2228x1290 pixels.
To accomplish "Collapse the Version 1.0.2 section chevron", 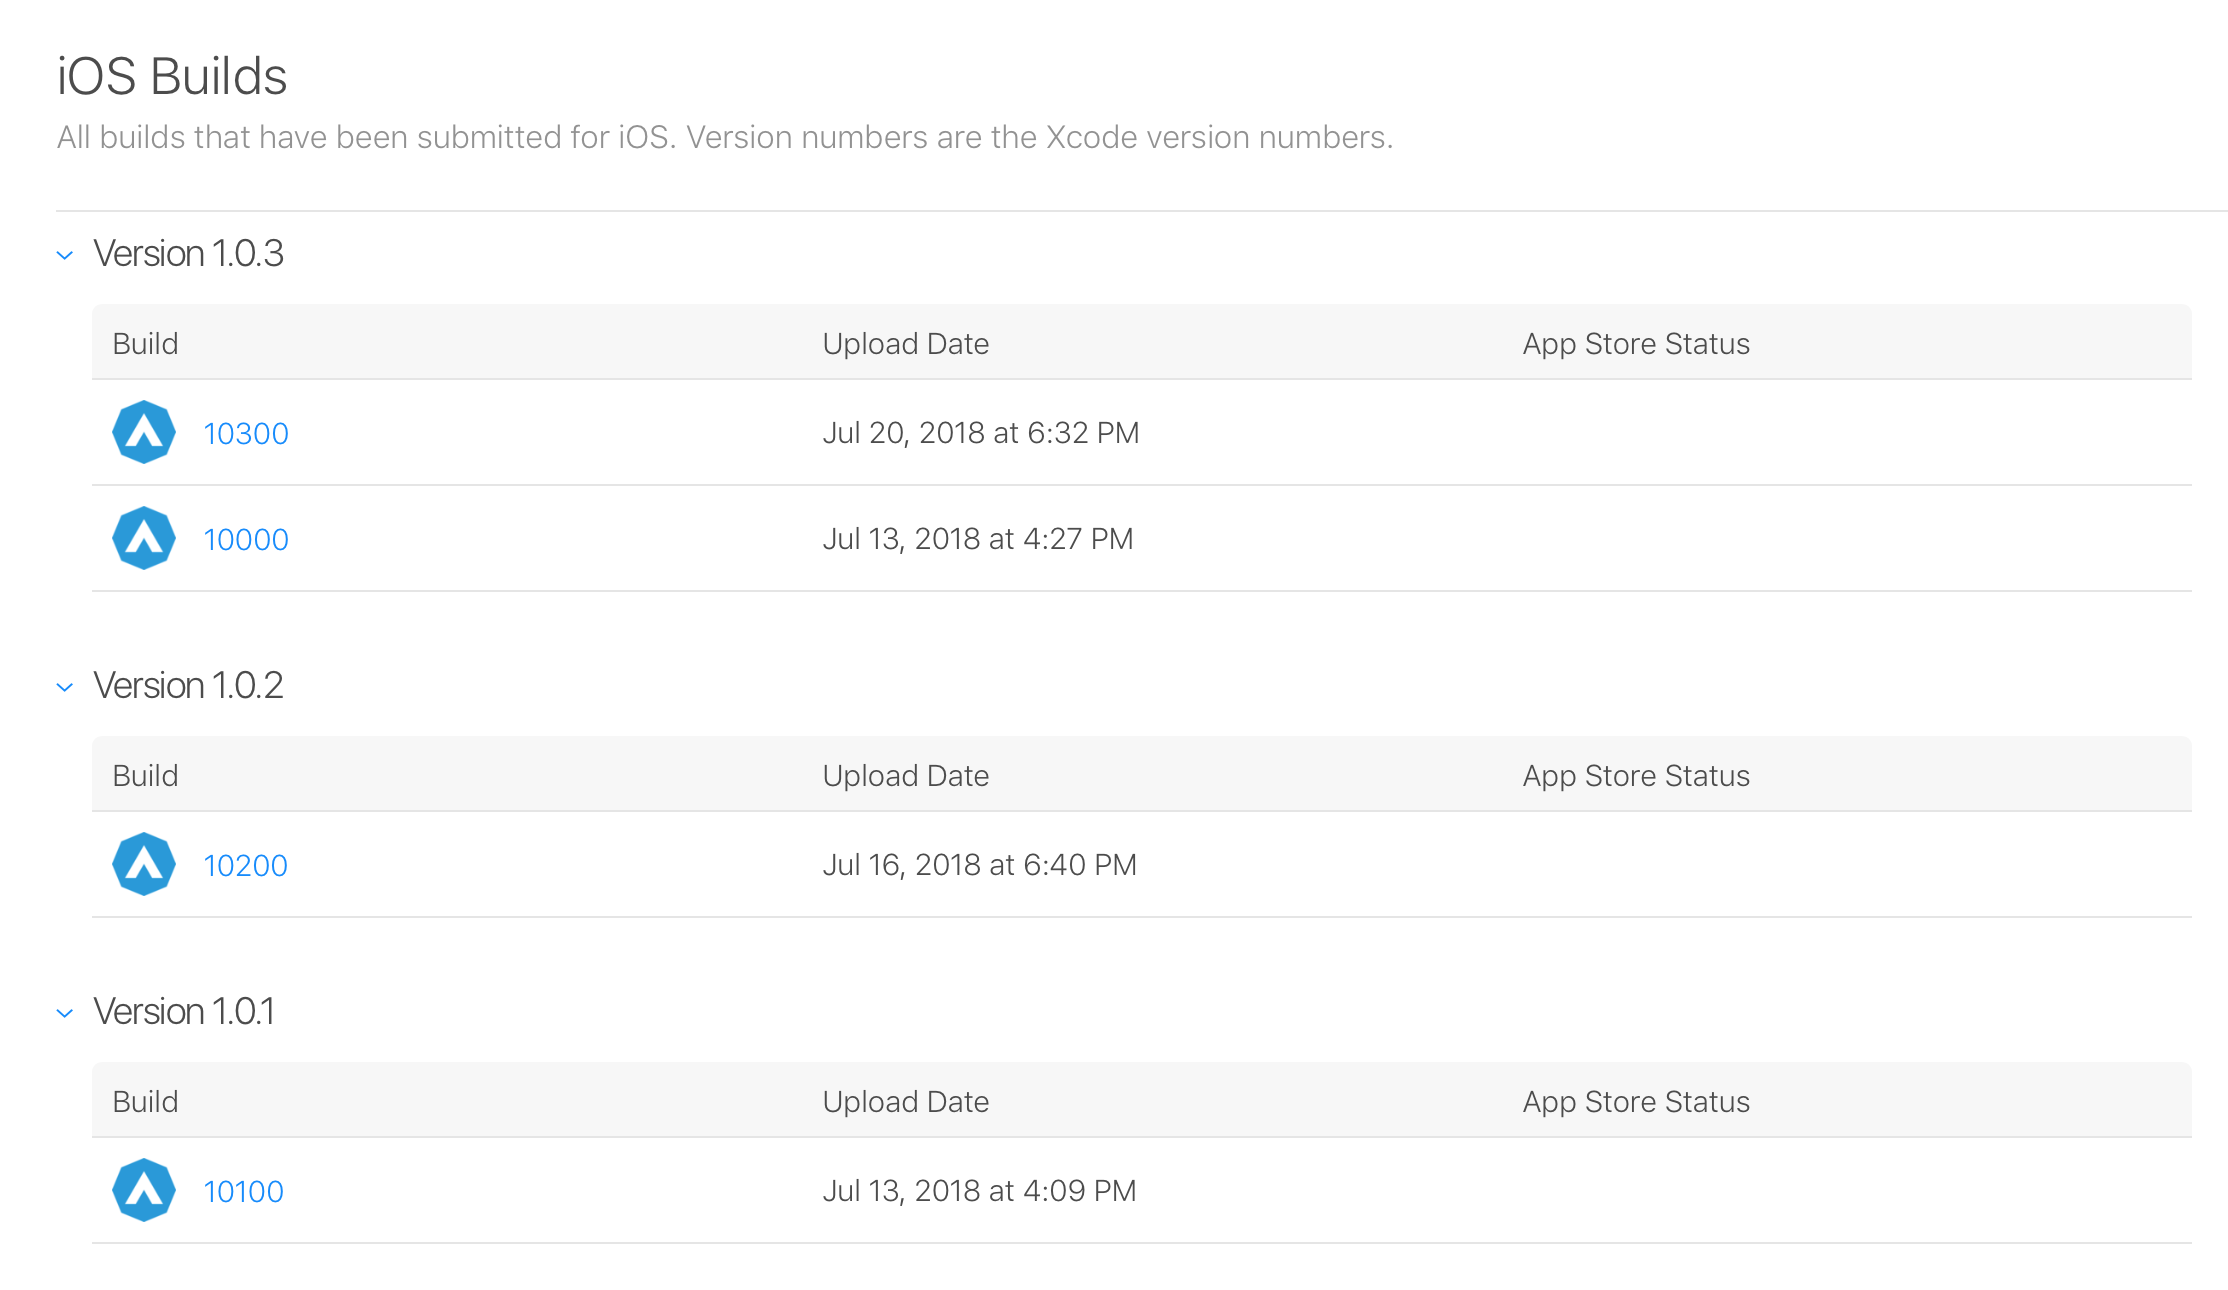I will pos(65,687).
